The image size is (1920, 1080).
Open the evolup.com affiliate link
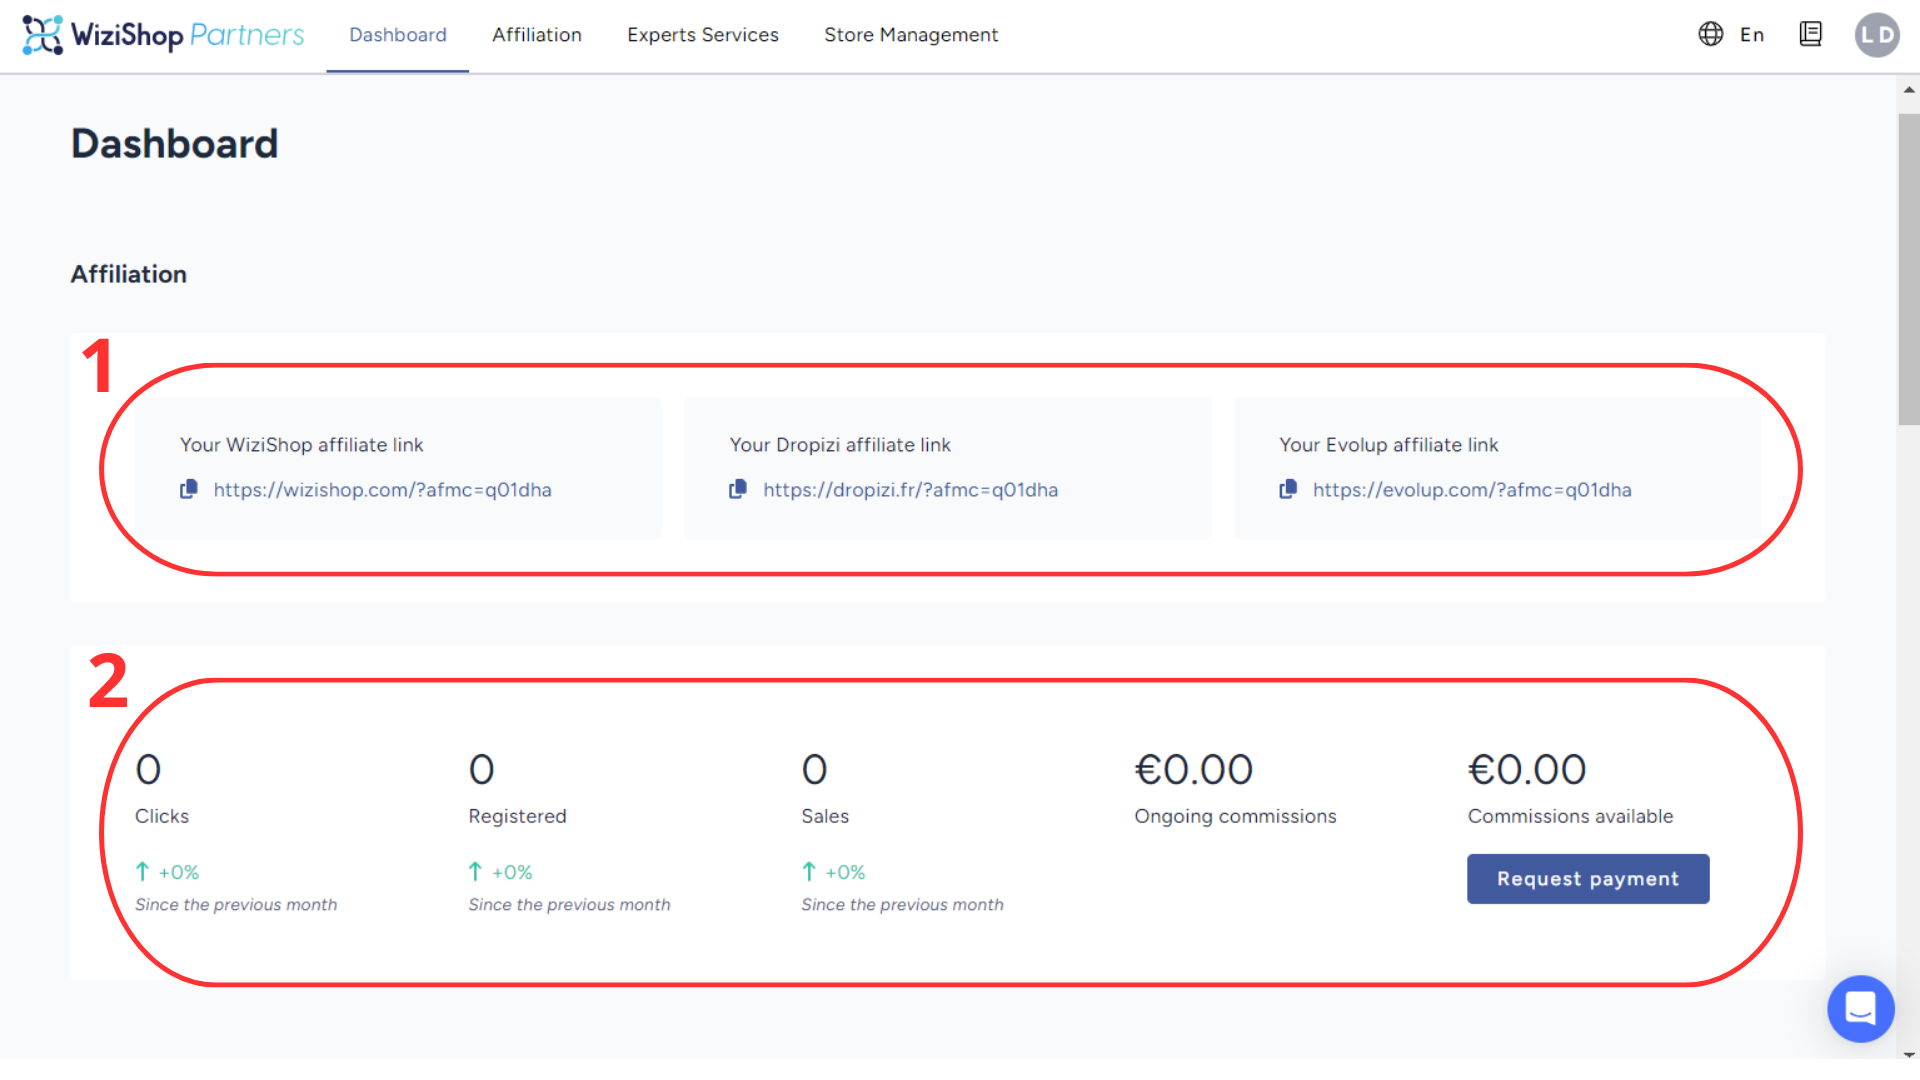pyautogui.click(x=1472, y=490)
